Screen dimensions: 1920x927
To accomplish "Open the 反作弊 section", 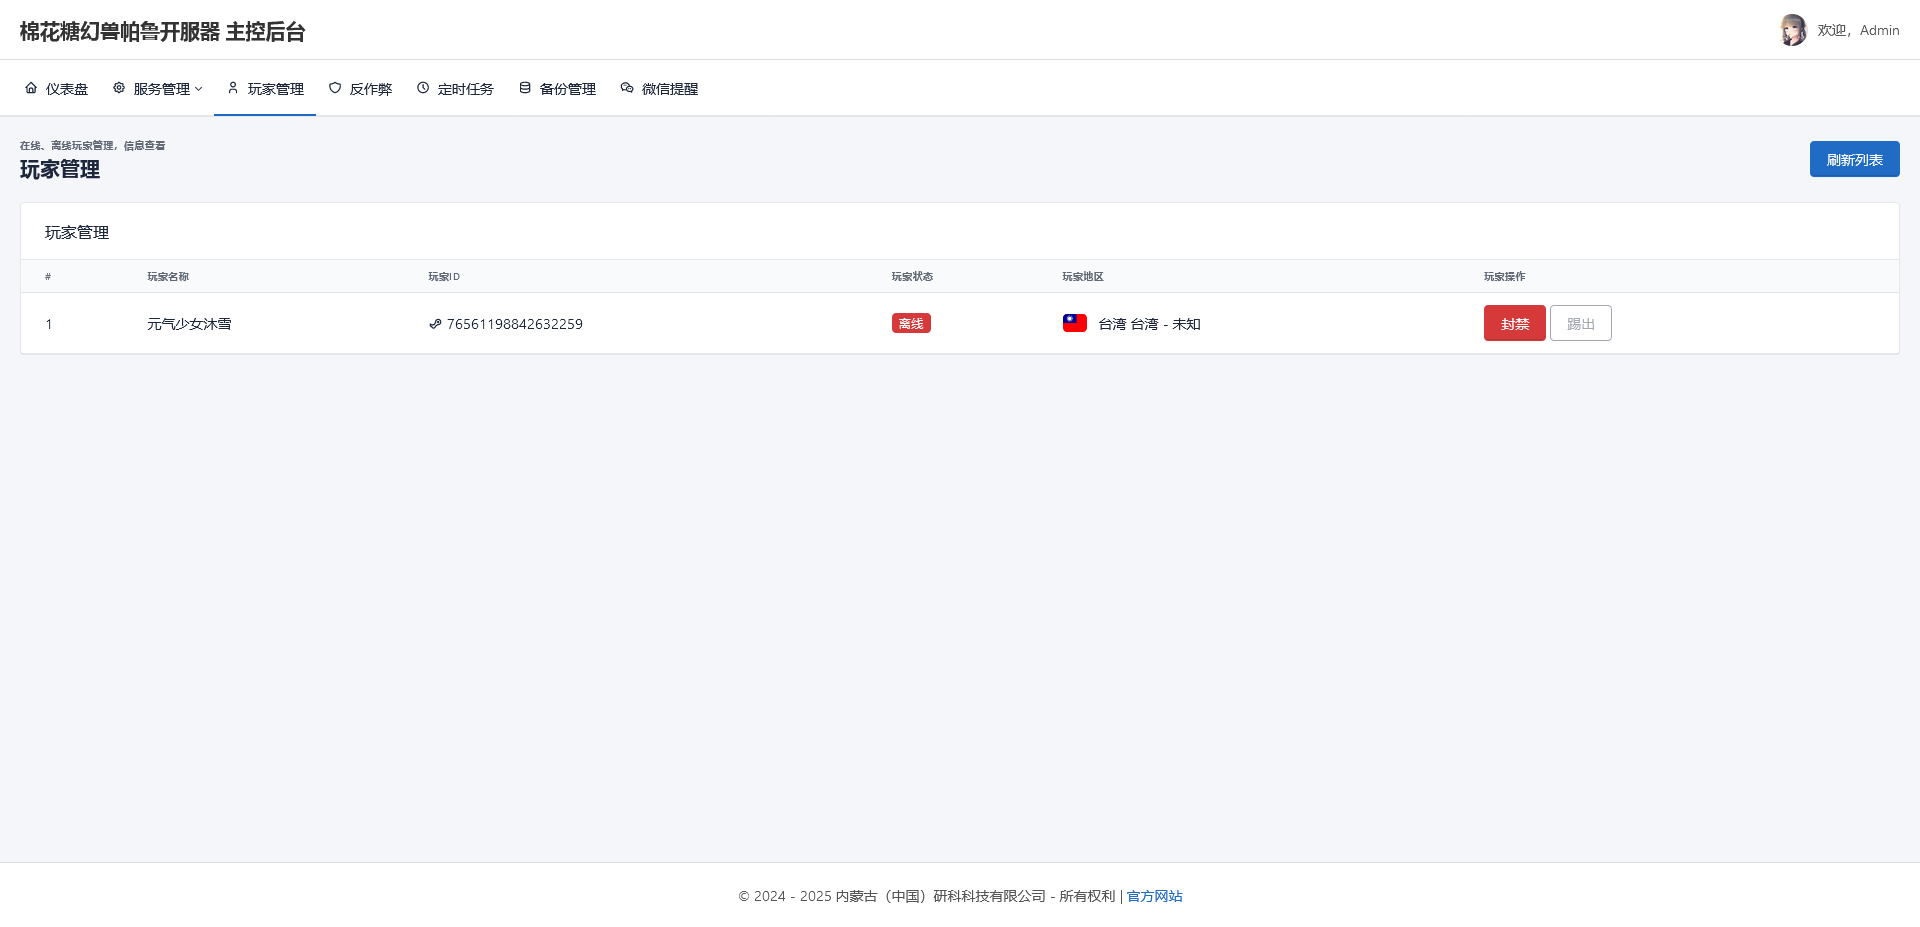I will tap(370, 88).
